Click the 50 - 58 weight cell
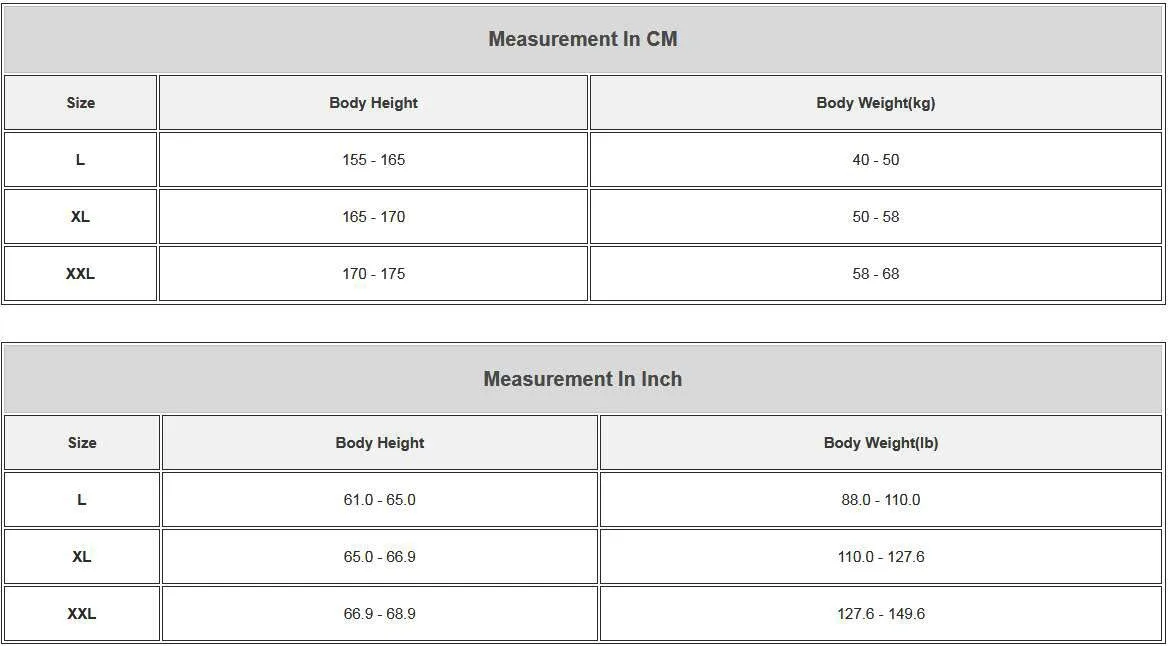Screen dimensions: 1168x646 click(x=876, y=217)
